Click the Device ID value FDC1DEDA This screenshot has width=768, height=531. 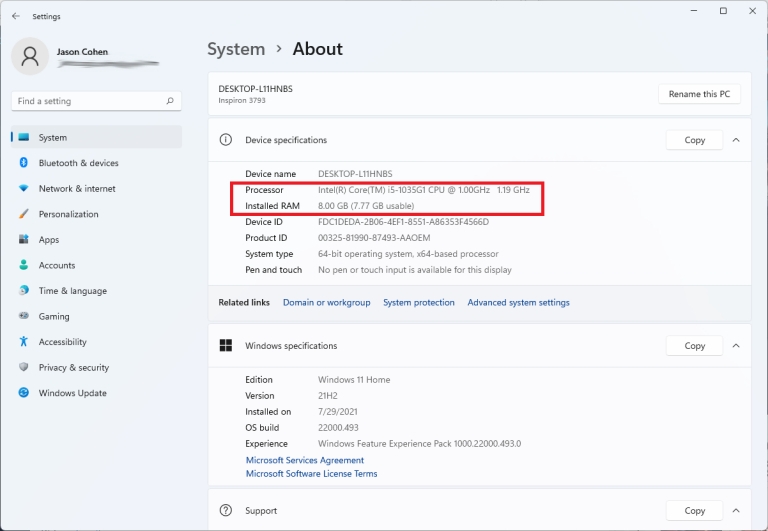point(403,221)
